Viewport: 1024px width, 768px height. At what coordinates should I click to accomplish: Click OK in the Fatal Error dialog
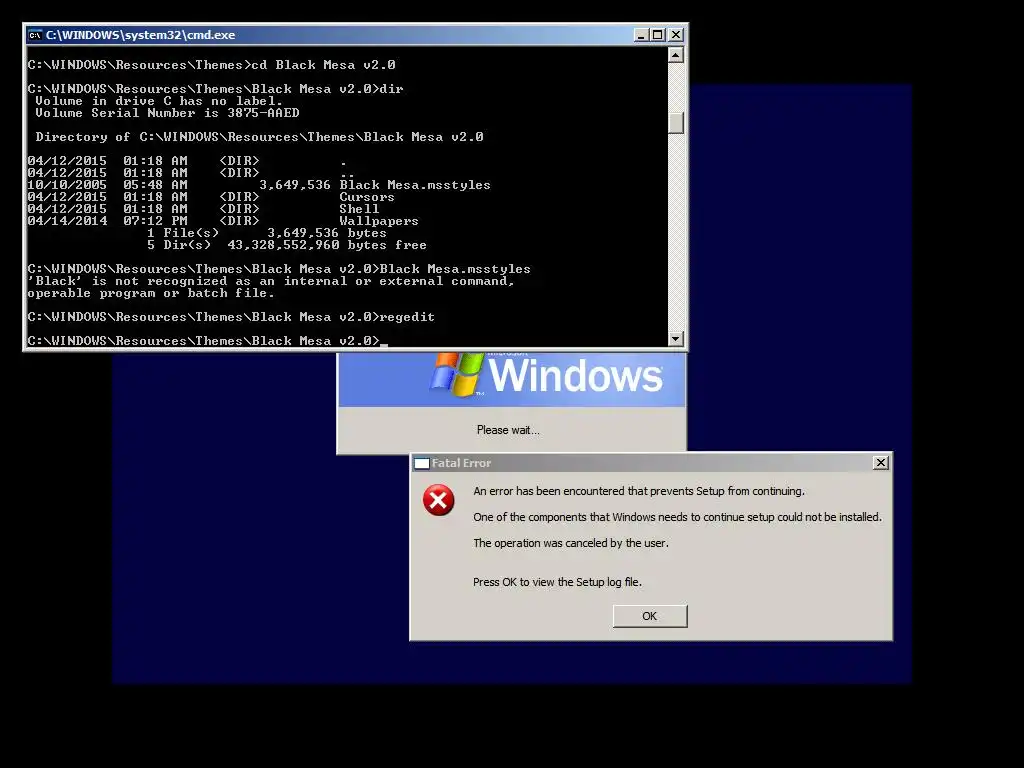pyautogui.click(x=650, y=616)
